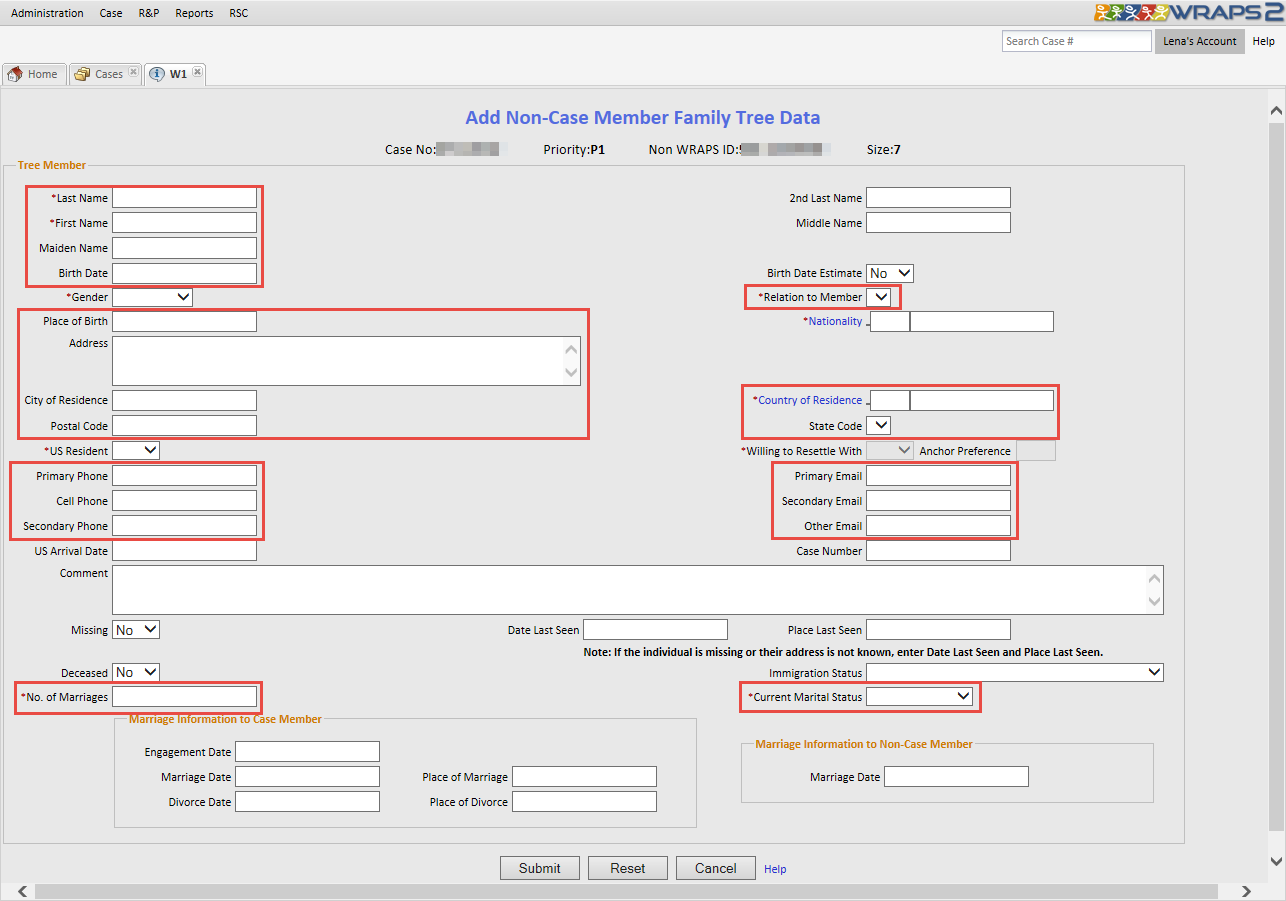Cancel adding the tree member
1286x901 pixels.
click(716, 868)
